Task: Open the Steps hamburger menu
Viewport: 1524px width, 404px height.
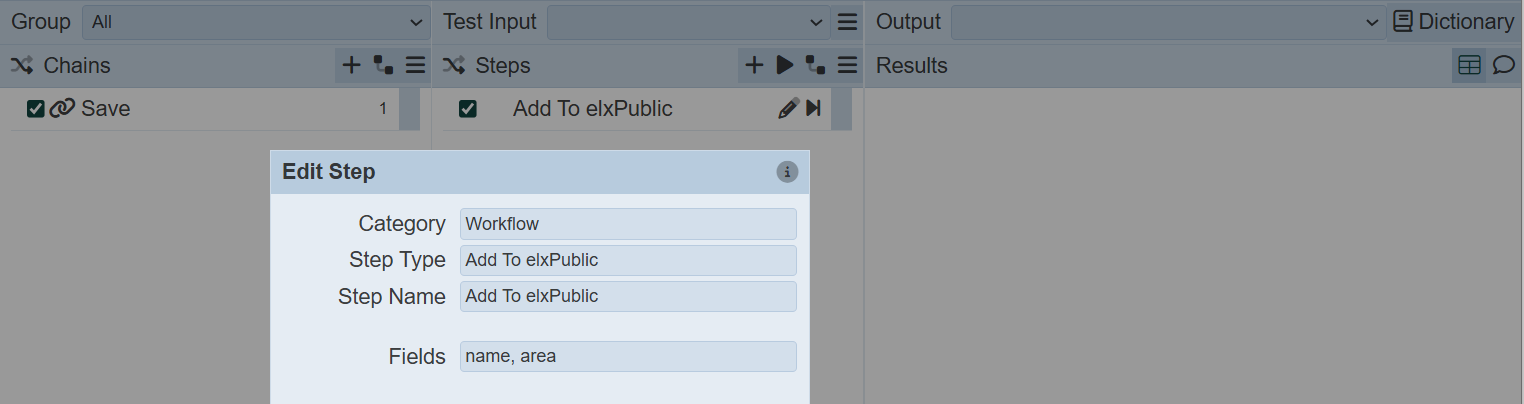Action: pyautogui.click(x=848, y=66)
